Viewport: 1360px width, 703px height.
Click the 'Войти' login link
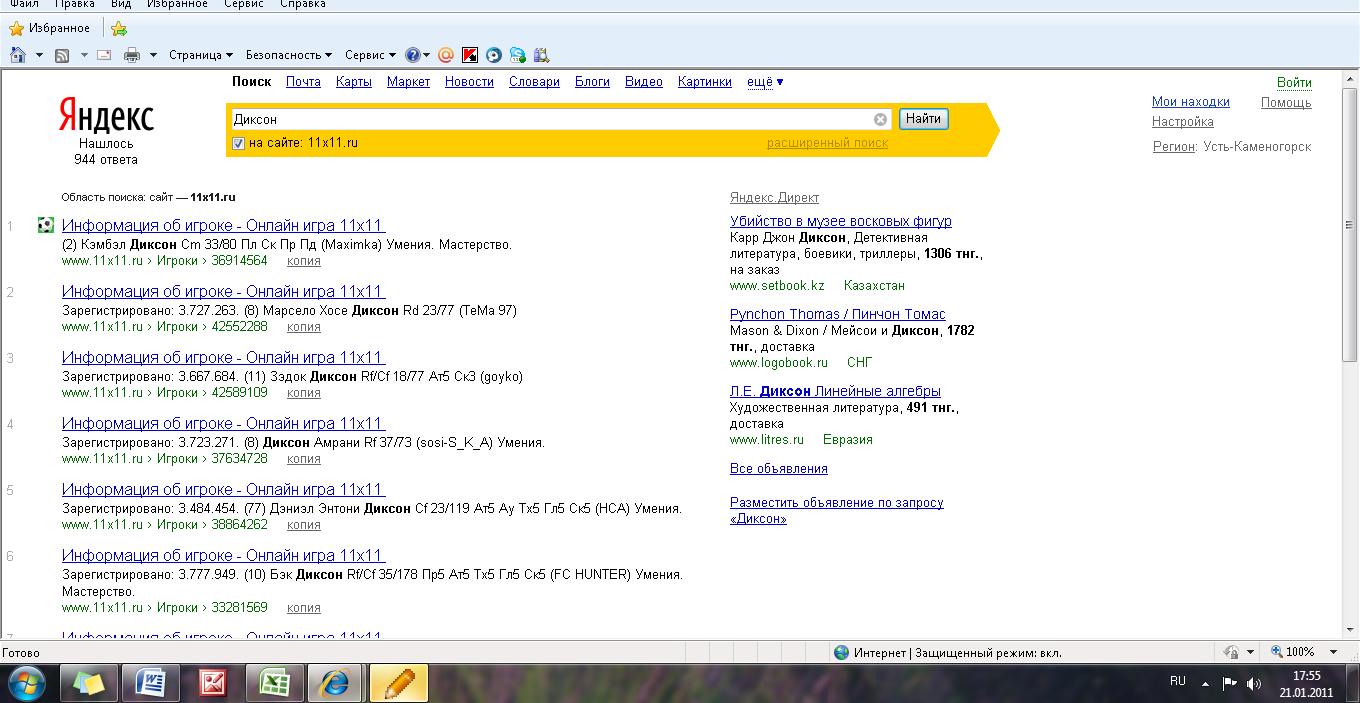[x=1294, y=82]
